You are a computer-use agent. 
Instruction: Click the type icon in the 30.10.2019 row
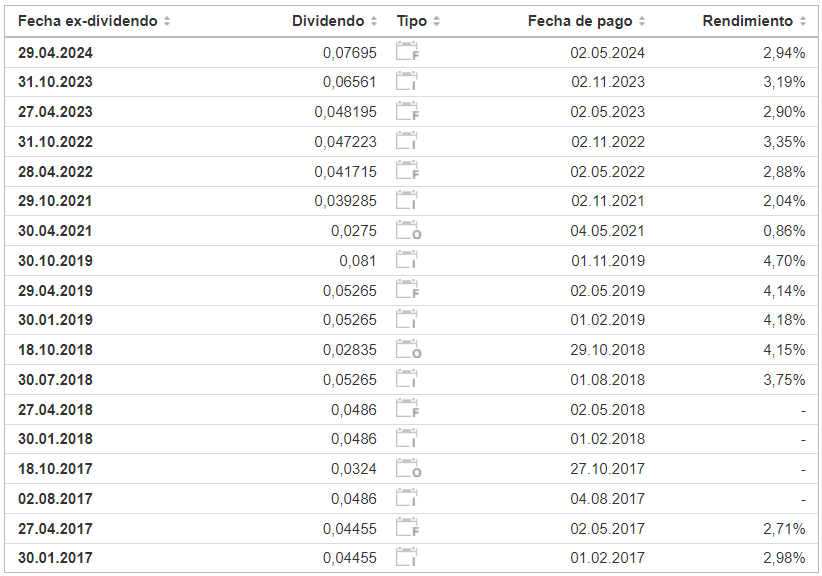pos(407,261)
